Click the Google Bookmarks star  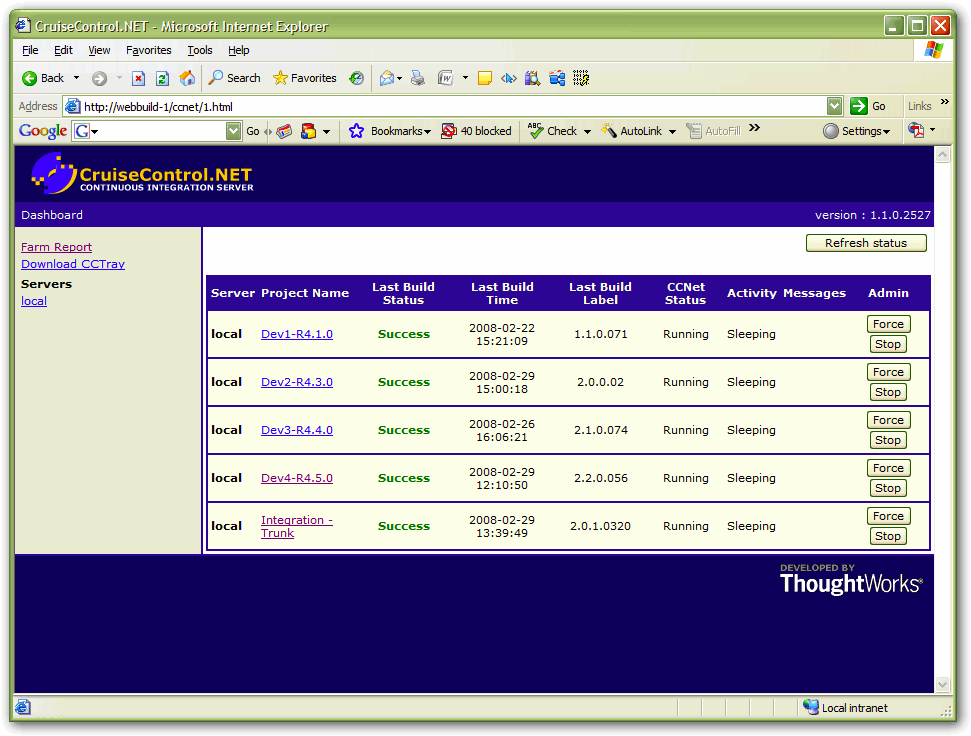tap(356, 131)
